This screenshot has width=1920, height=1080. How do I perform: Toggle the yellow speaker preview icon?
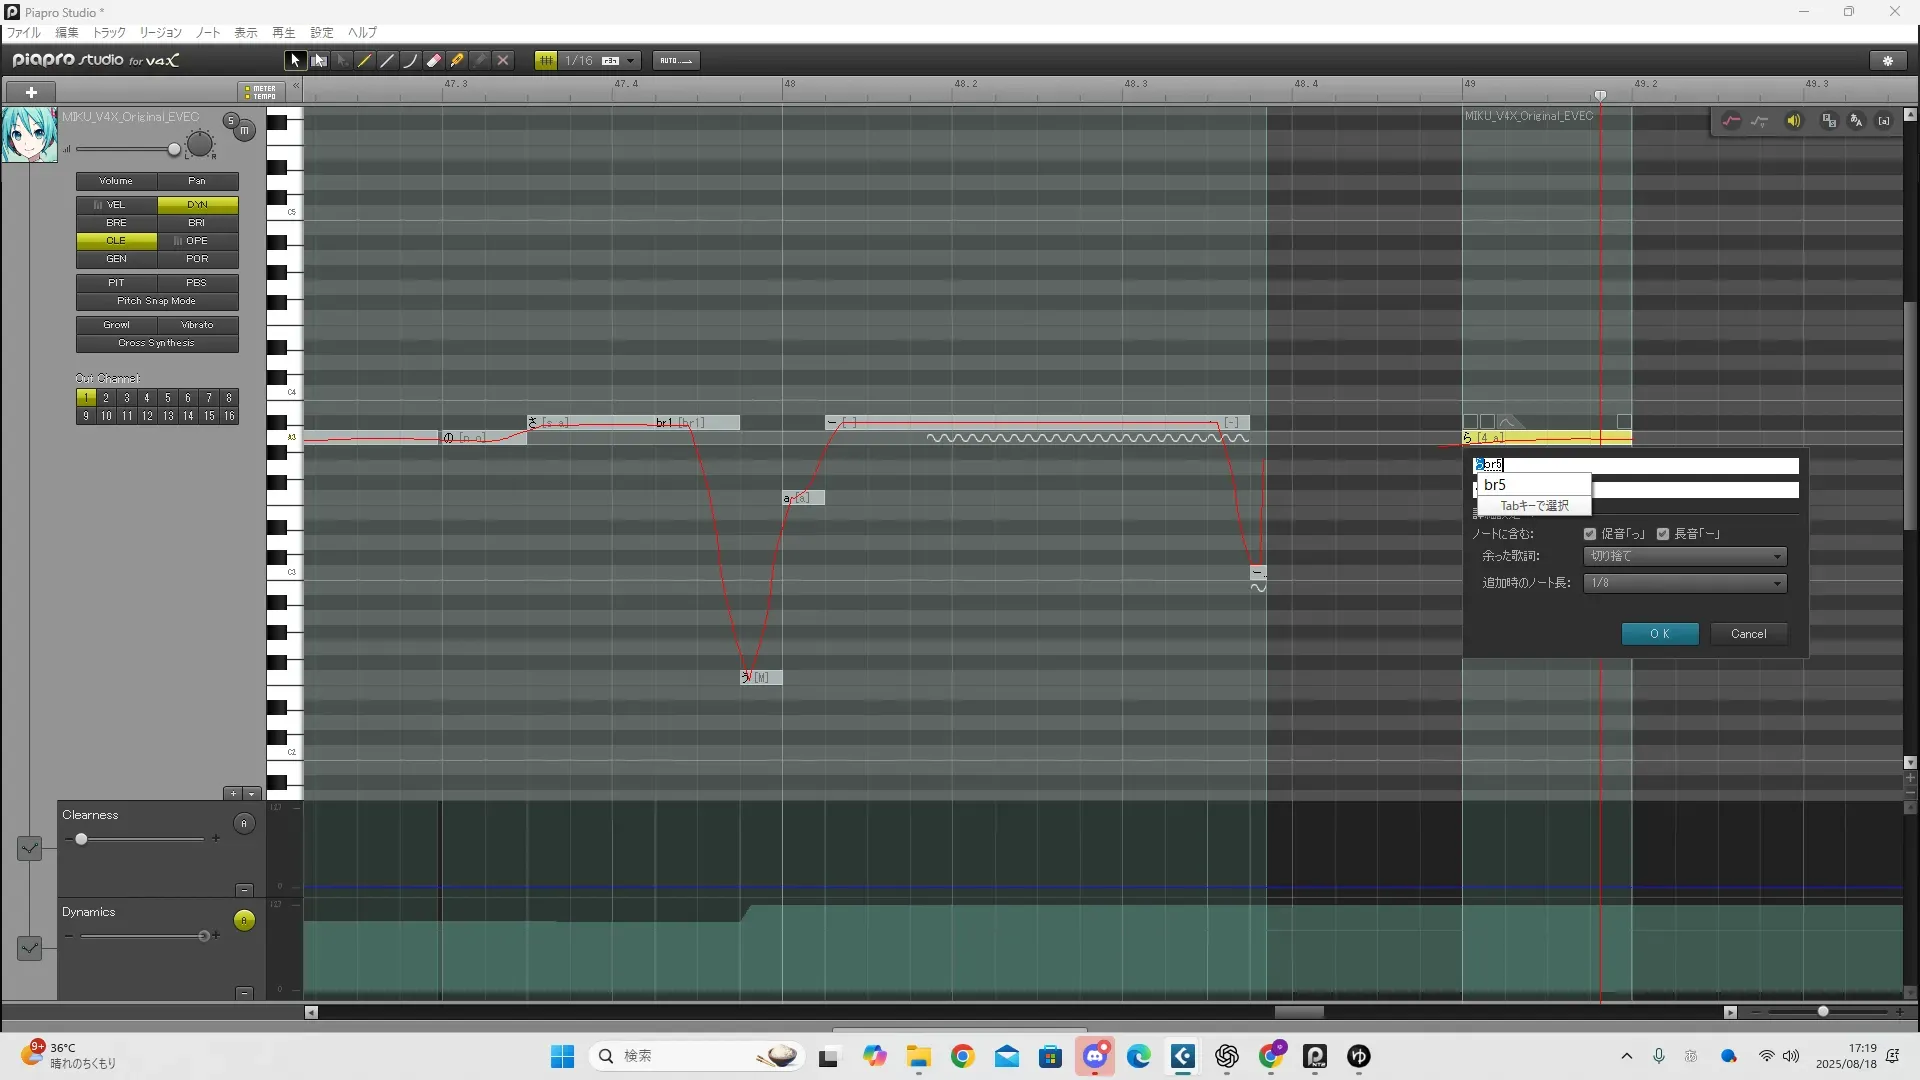1794,121
